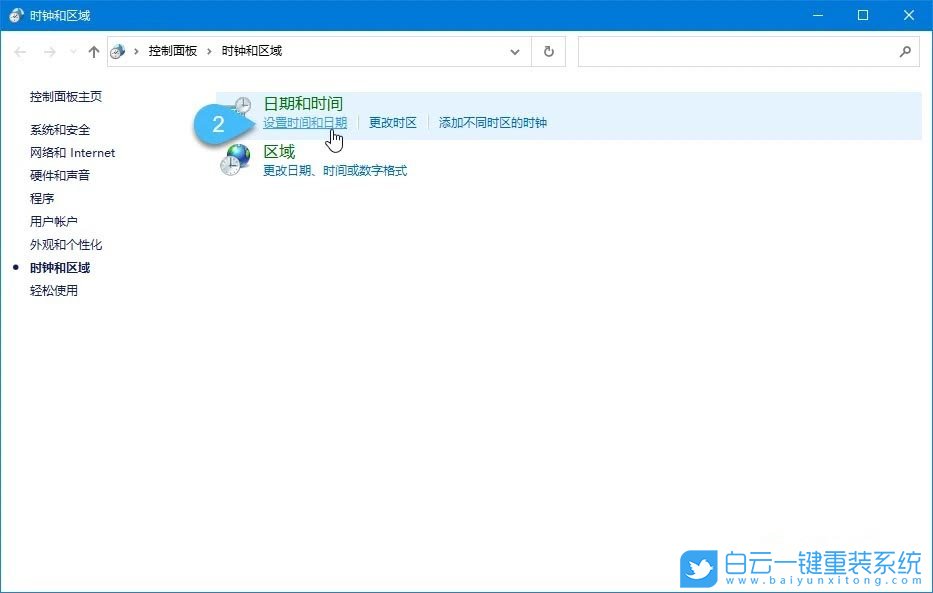Click the up arrow navigation icon
The width and height of the screenshot is (933, 593).
93,51
